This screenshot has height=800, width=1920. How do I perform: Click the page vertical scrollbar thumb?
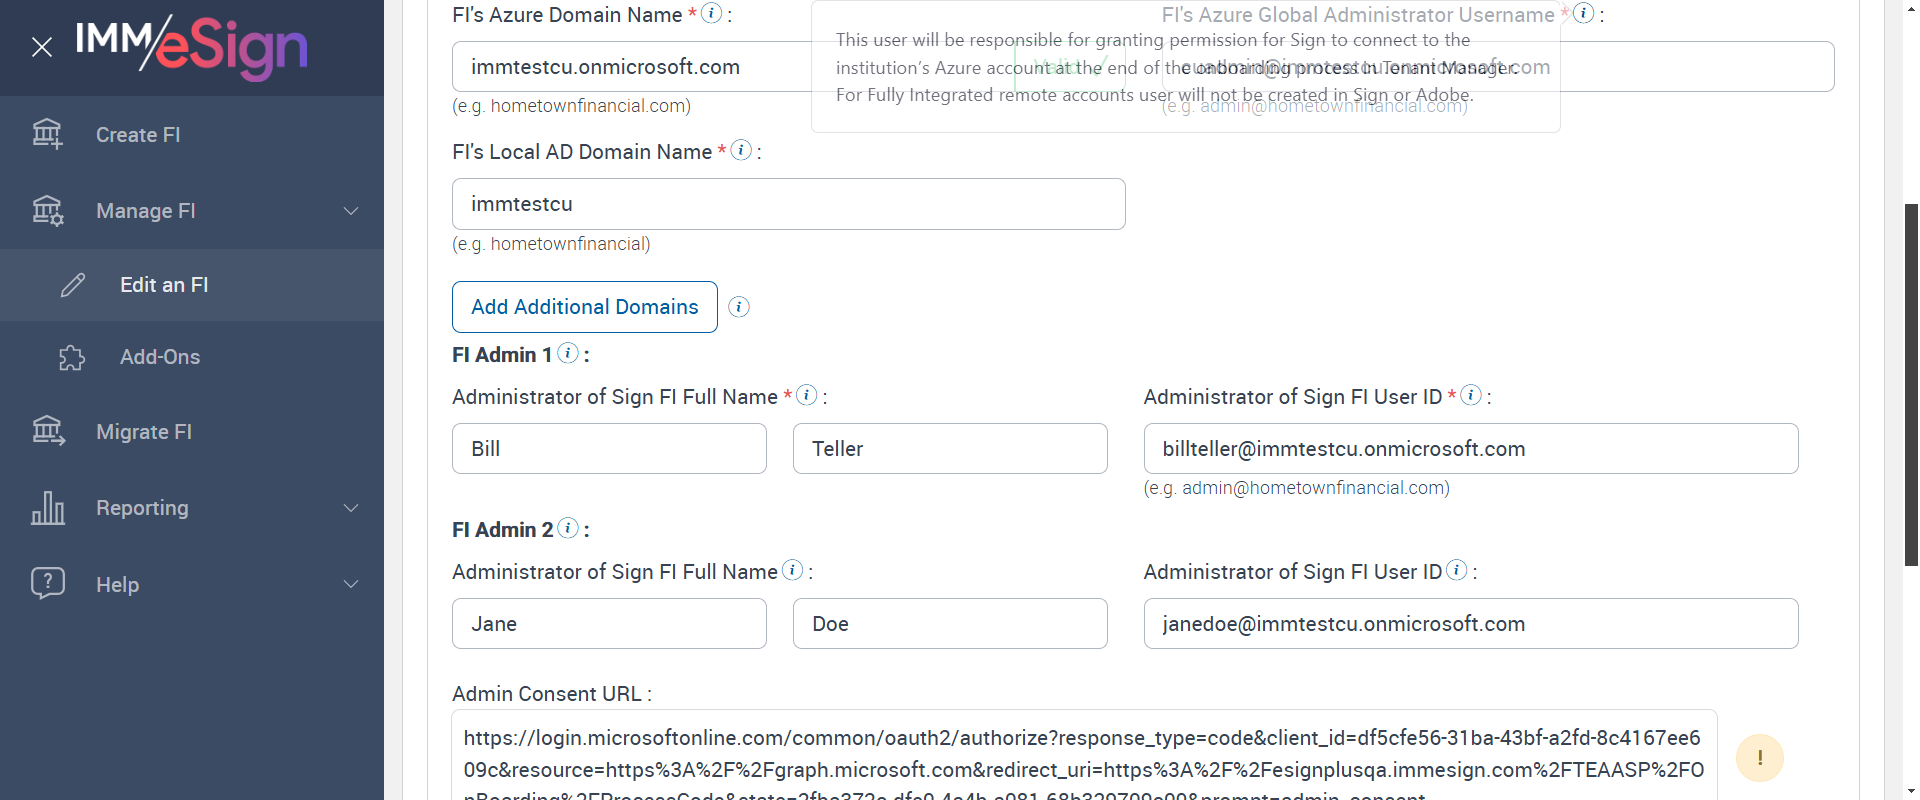(1911, 385)
